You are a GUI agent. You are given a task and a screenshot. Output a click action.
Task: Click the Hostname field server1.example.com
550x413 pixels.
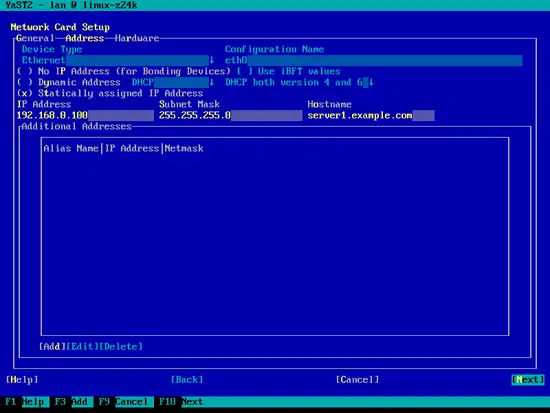pos(371,115)
